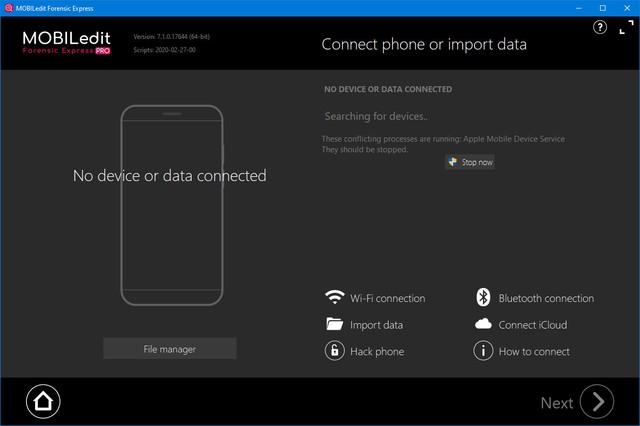Click the Bluetooth symbol icon
640x426 pixels.
coord(482,298)
